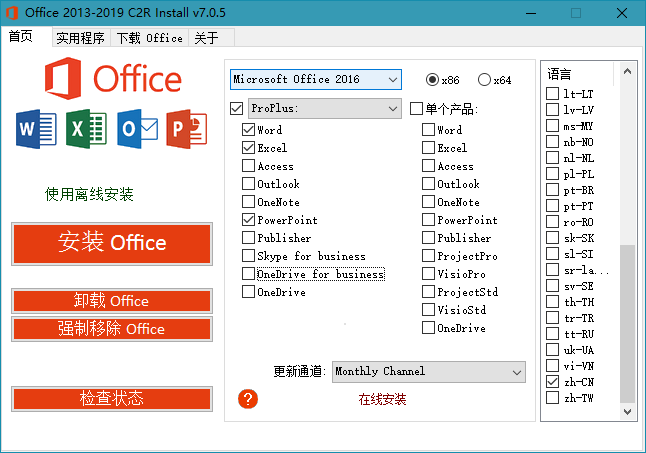Viewport: 646px width, 453px height.
Task: Select the x64 architecture radio button
Action: click(x=484, y=80)
